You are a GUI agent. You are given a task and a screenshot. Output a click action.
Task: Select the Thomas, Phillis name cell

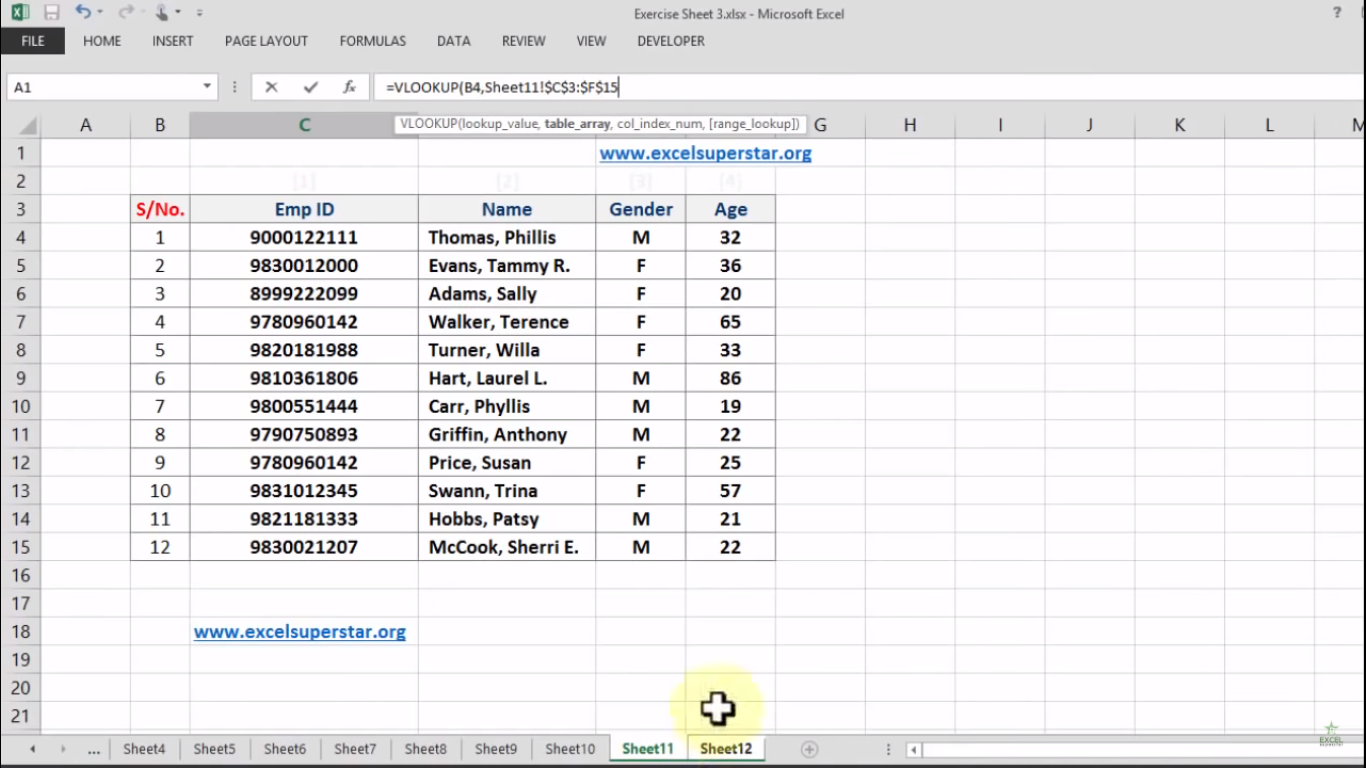[x=507, y=238]
